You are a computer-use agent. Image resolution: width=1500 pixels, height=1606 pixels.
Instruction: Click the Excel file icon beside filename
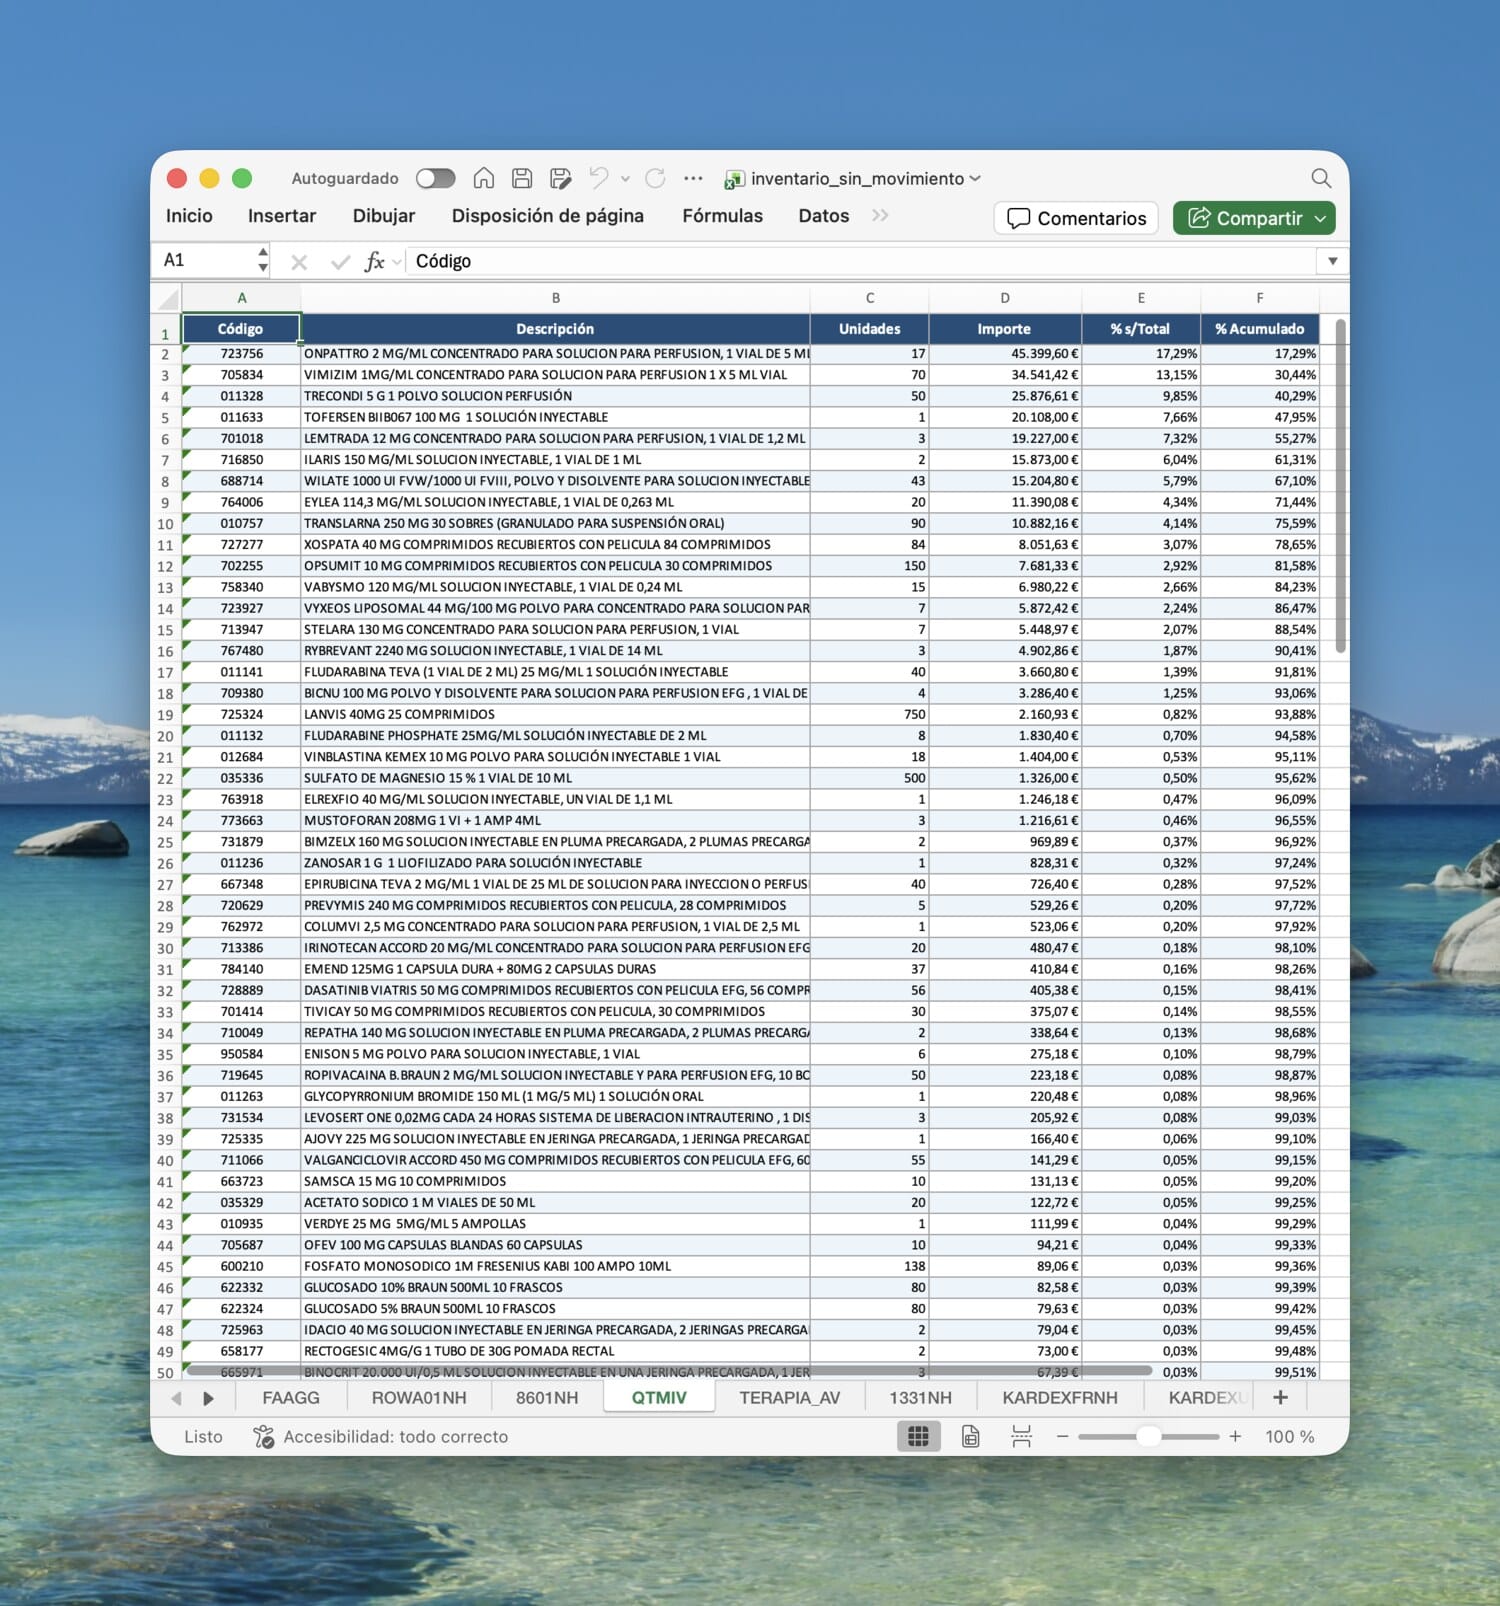click(x=734, y=179)
